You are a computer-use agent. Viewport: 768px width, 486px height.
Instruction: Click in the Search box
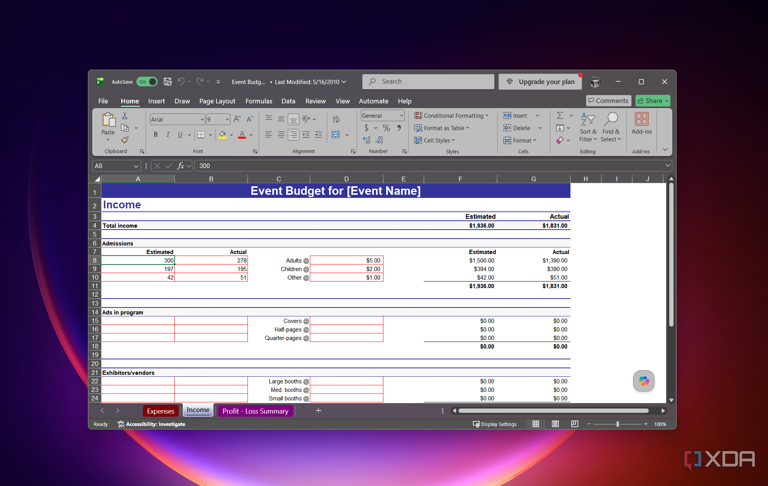click(428, 82)
